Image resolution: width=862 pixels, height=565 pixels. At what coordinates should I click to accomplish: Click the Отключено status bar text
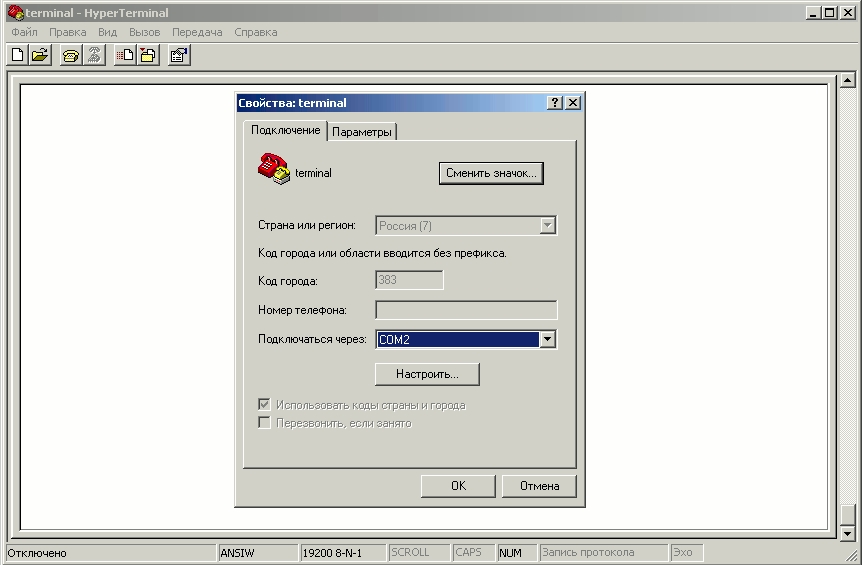(37, 553)
